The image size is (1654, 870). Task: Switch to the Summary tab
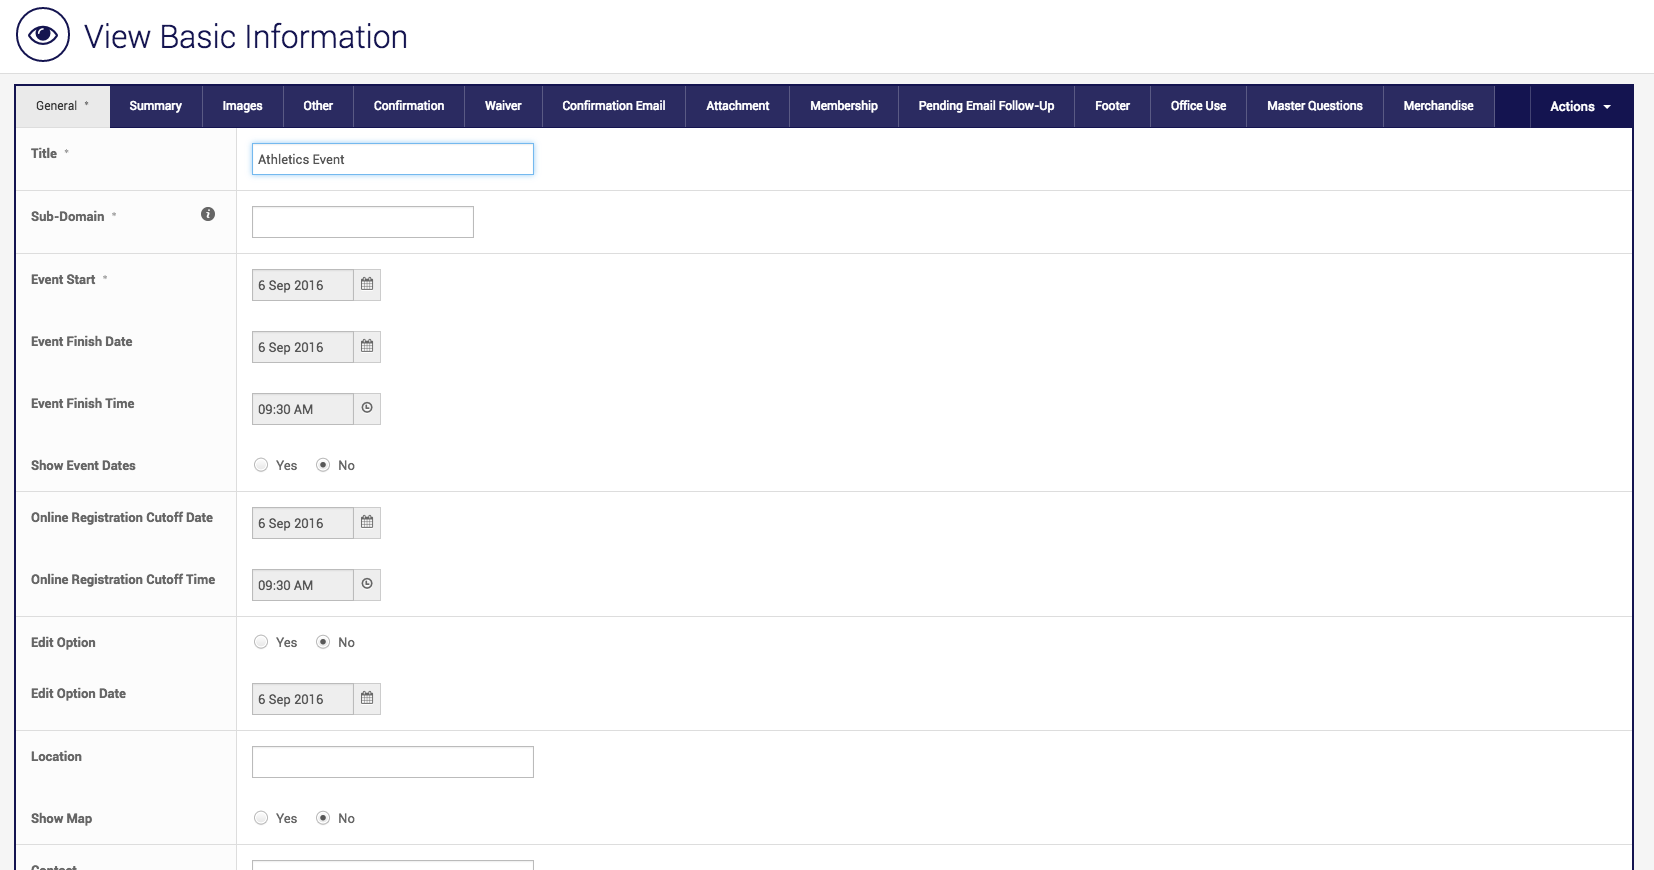click(x=155, y=106)
